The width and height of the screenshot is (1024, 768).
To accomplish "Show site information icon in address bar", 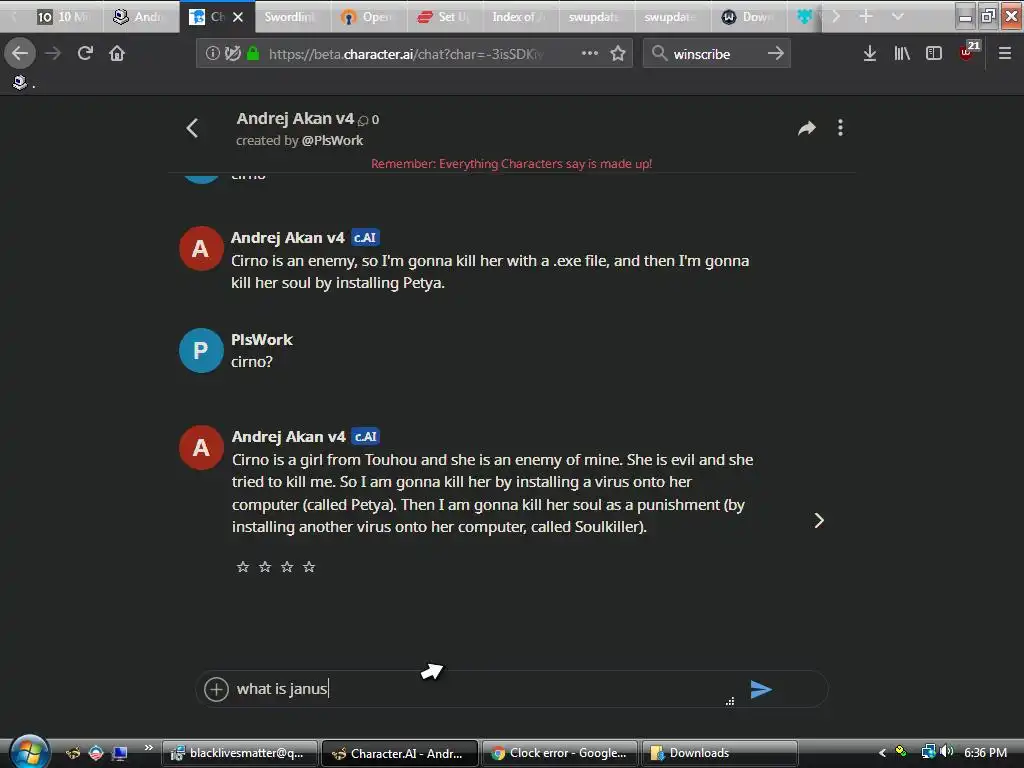I will (x=212, y=53).
